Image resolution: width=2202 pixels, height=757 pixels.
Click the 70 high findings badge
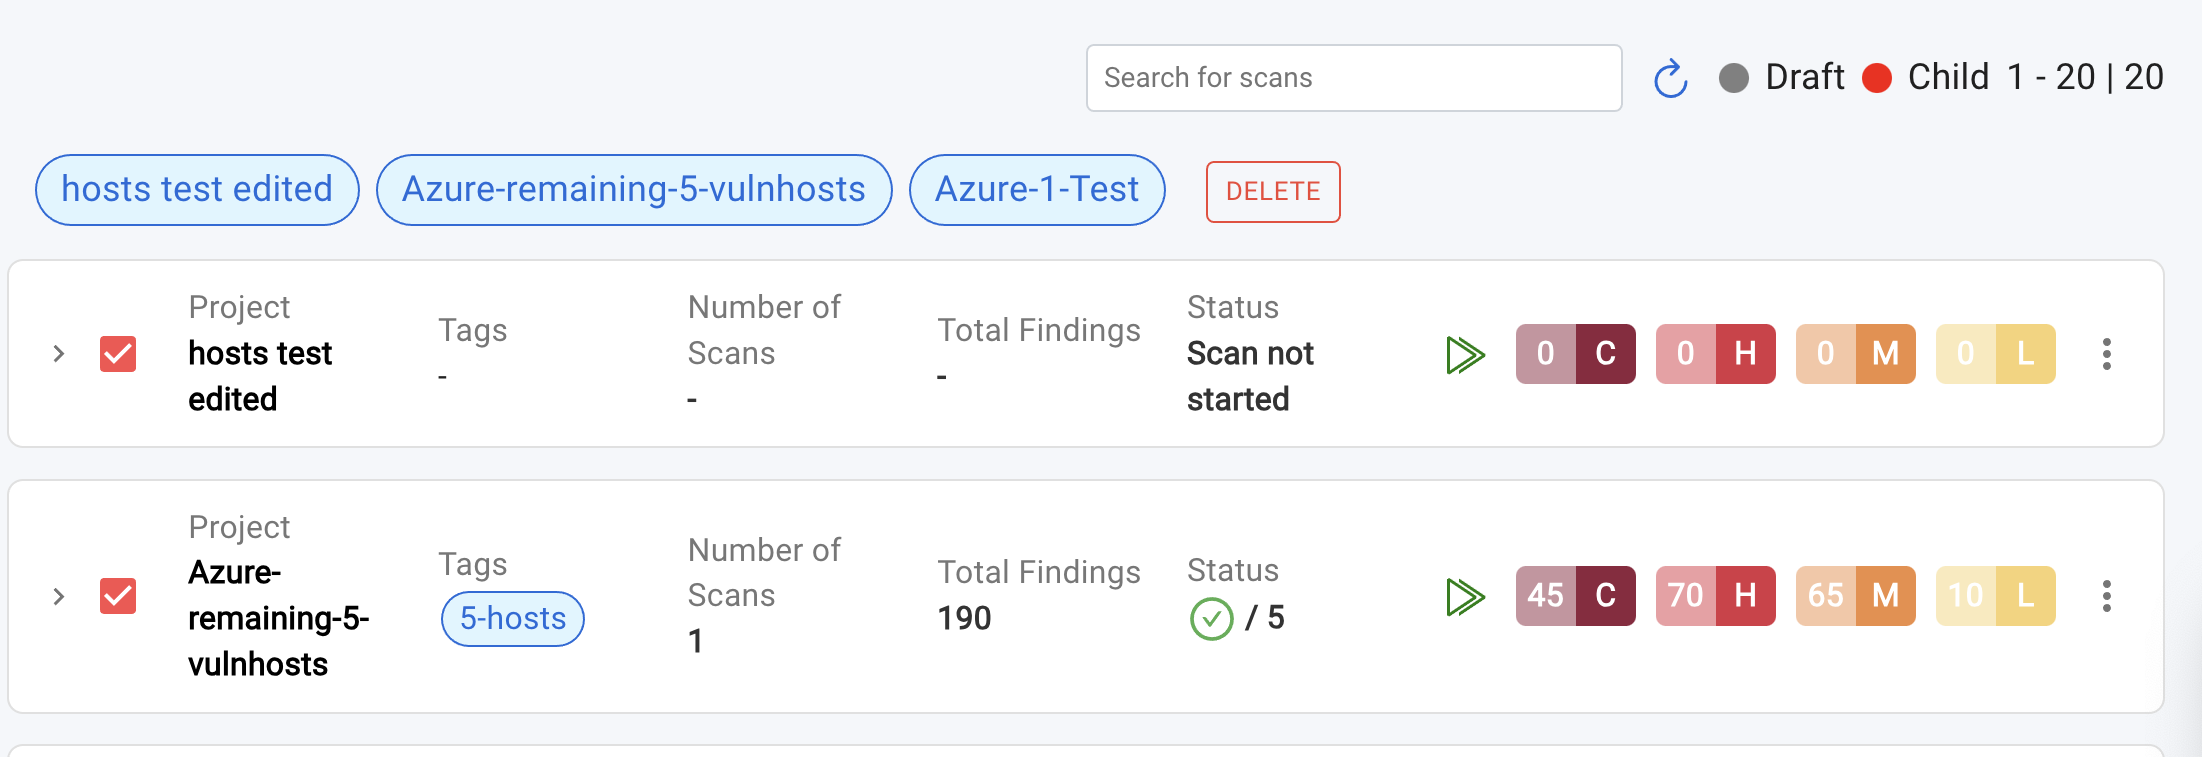coord(1715,596)
